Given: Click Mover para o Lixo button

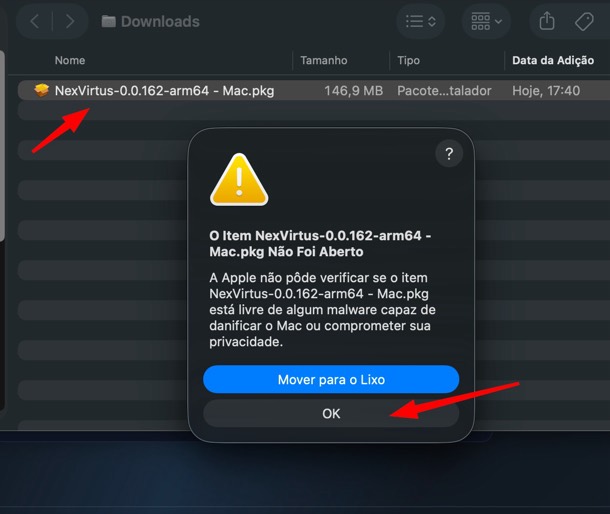Looking at the screenshot, I should tap(331, 379).
